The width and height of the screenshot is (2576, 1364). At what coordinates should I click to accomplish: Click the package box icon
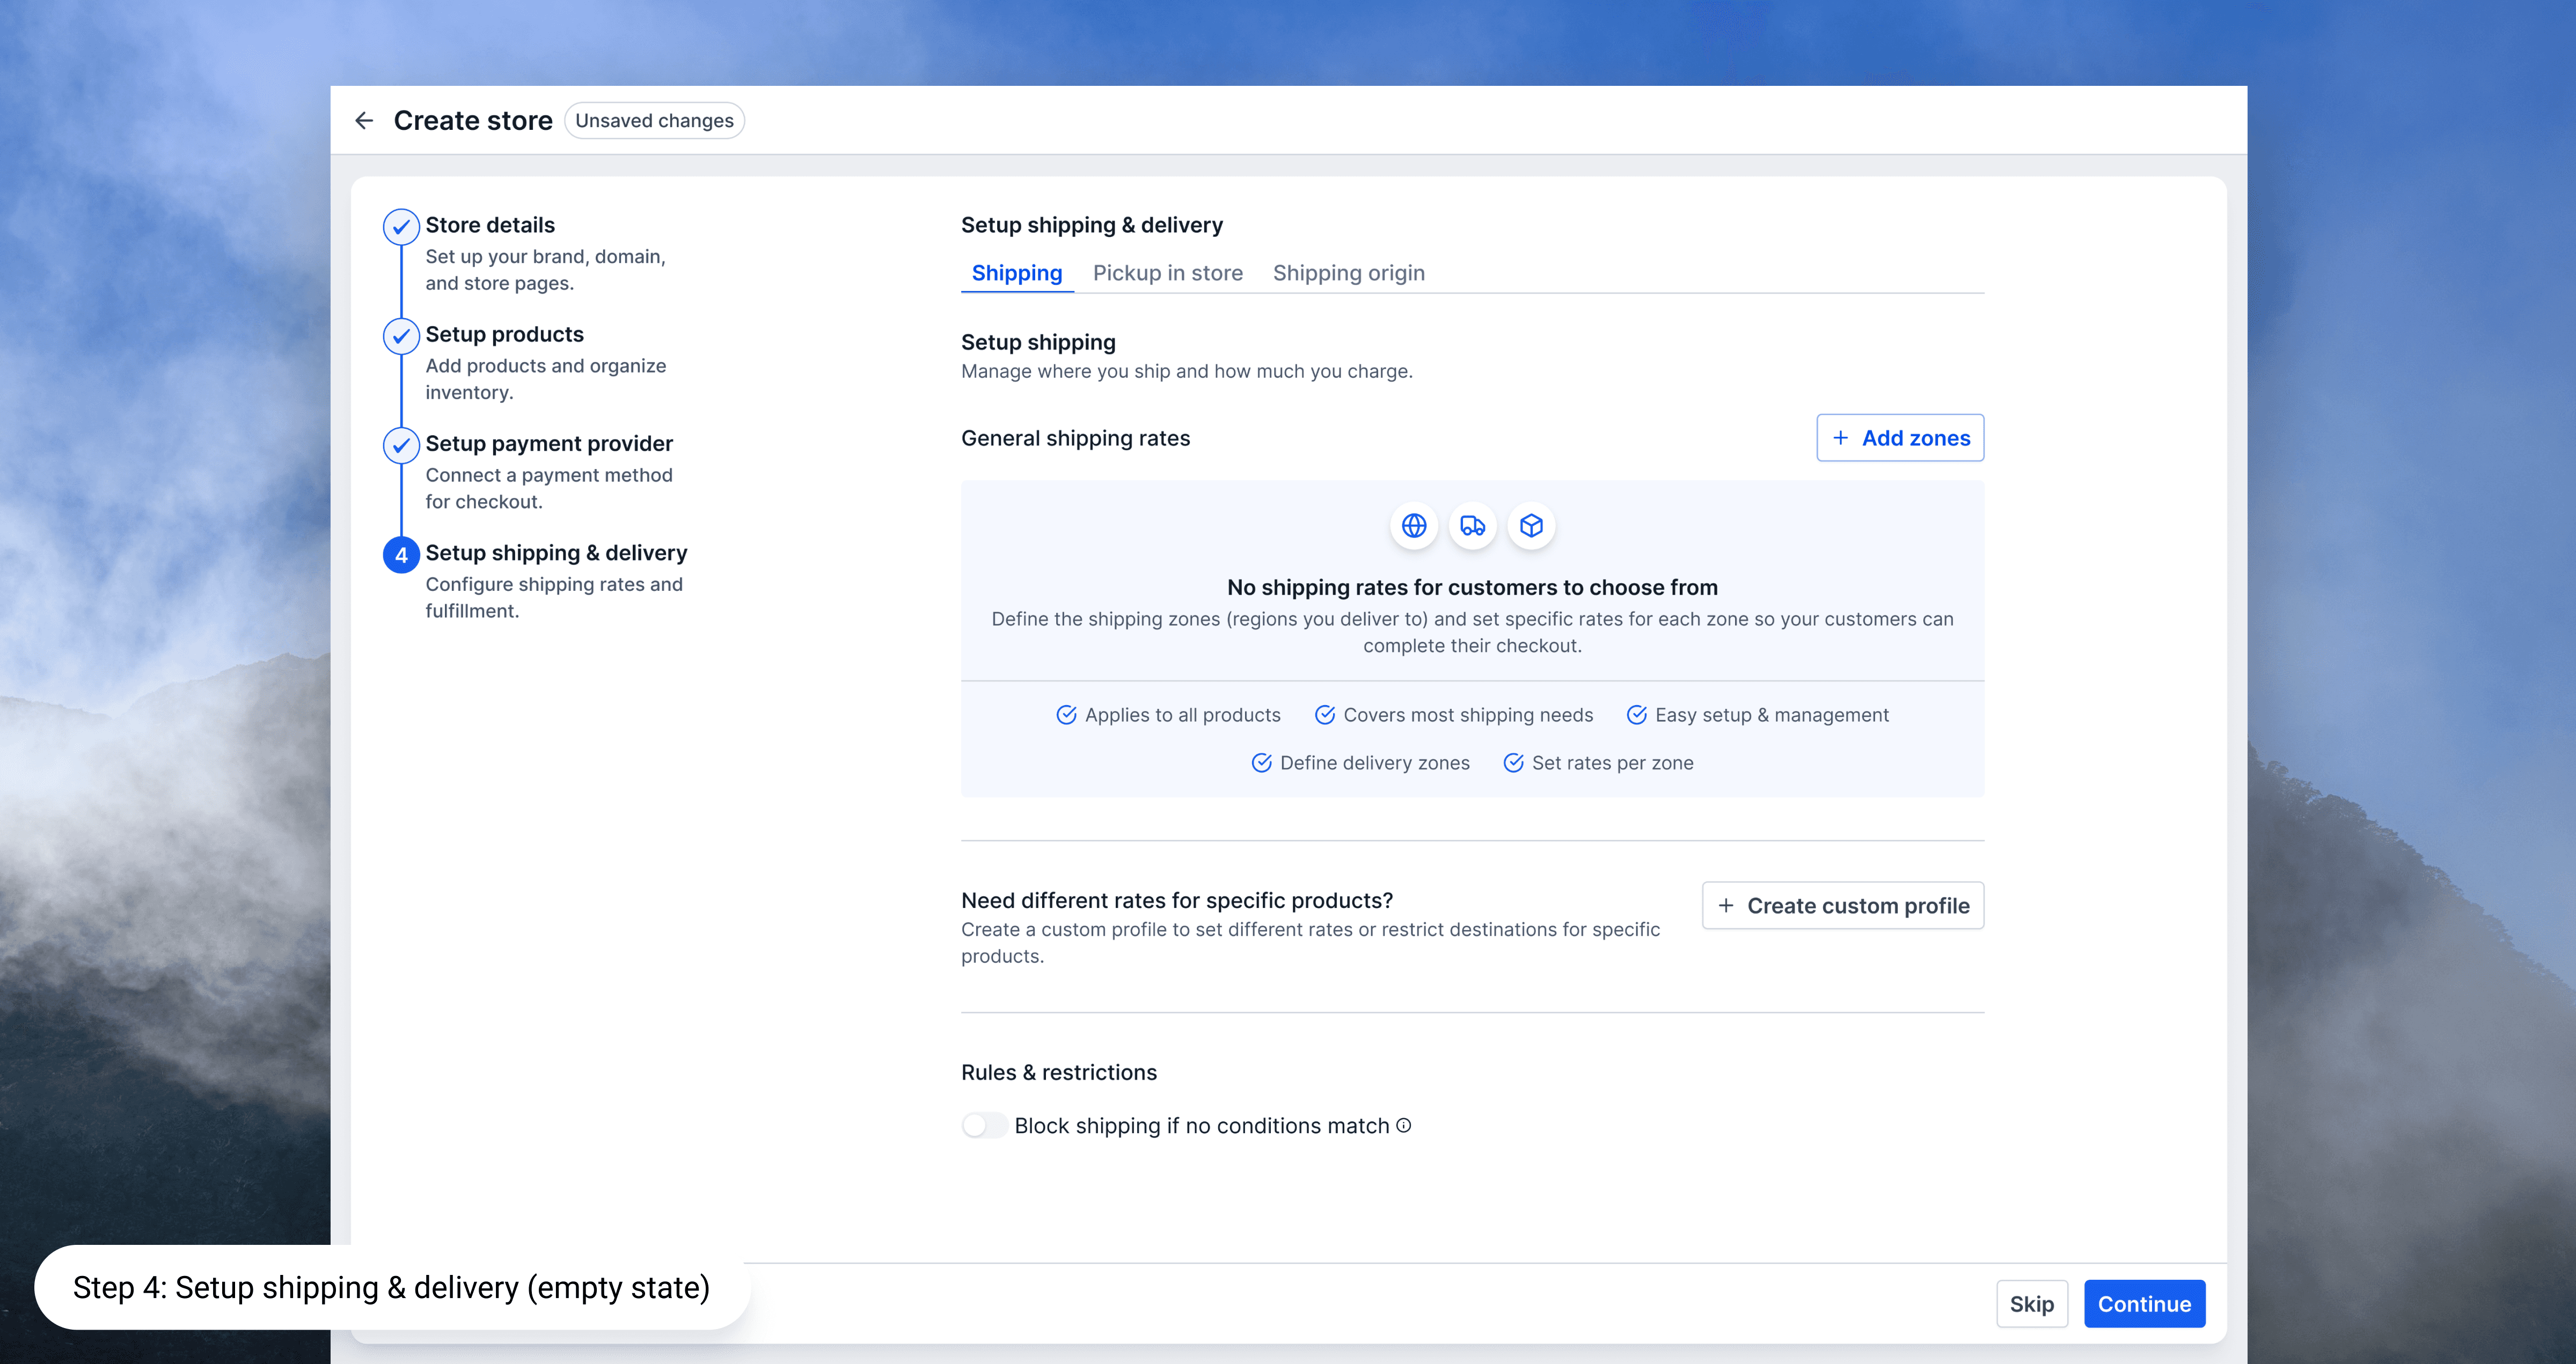[x=1531, y=526]
